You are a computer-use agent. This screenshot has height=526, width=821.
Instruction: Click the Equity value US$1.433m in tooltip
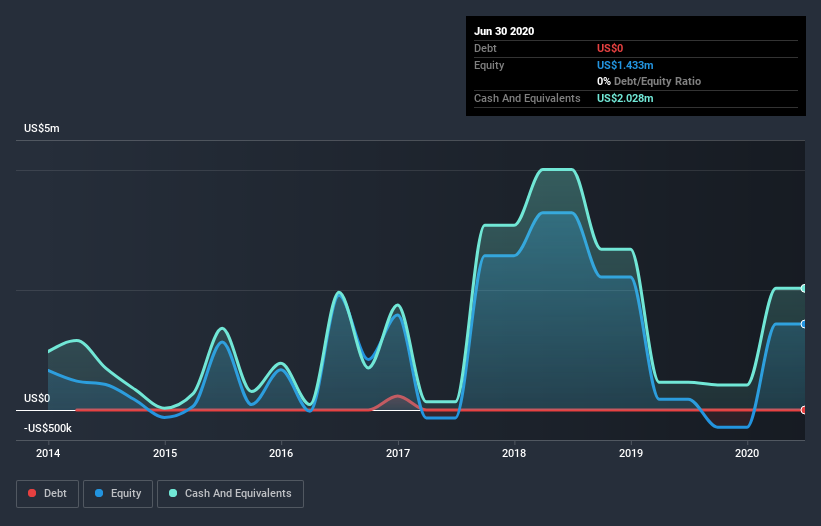coord(625,65)
